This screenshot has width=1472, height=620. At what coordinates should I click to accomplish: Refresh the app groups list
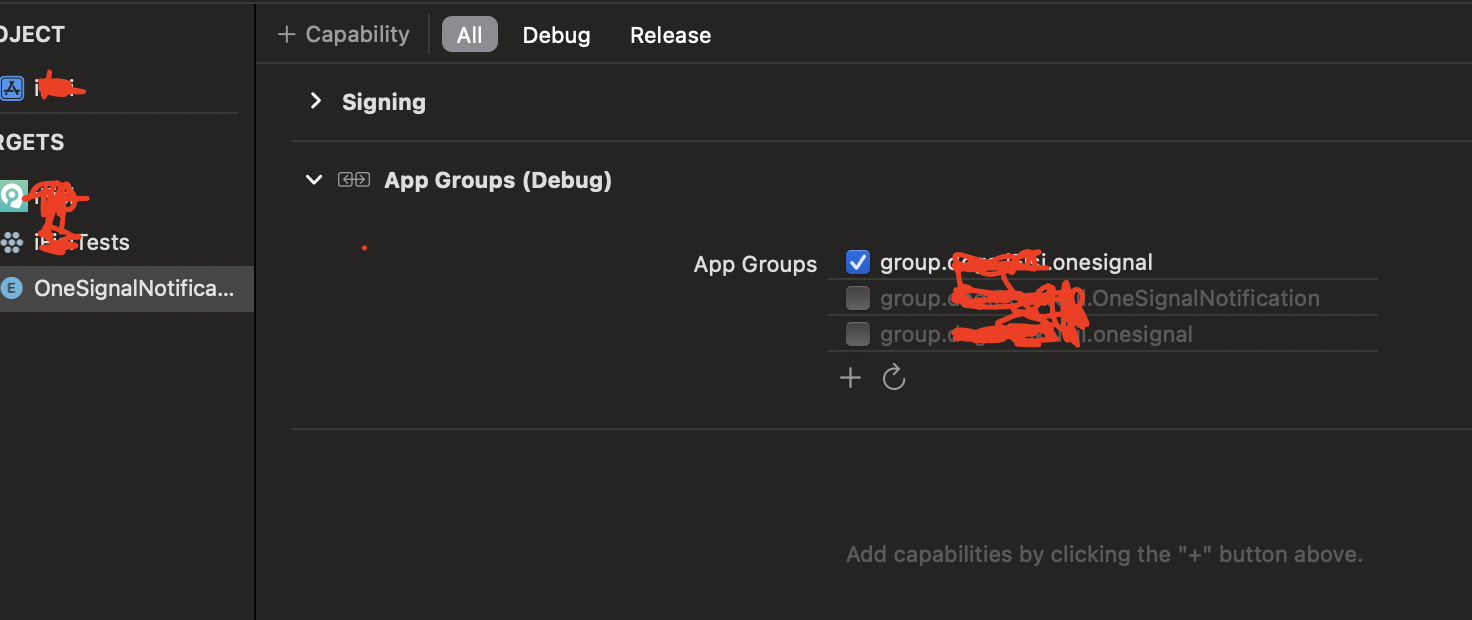pyautogui.click(x=893, y=377)
